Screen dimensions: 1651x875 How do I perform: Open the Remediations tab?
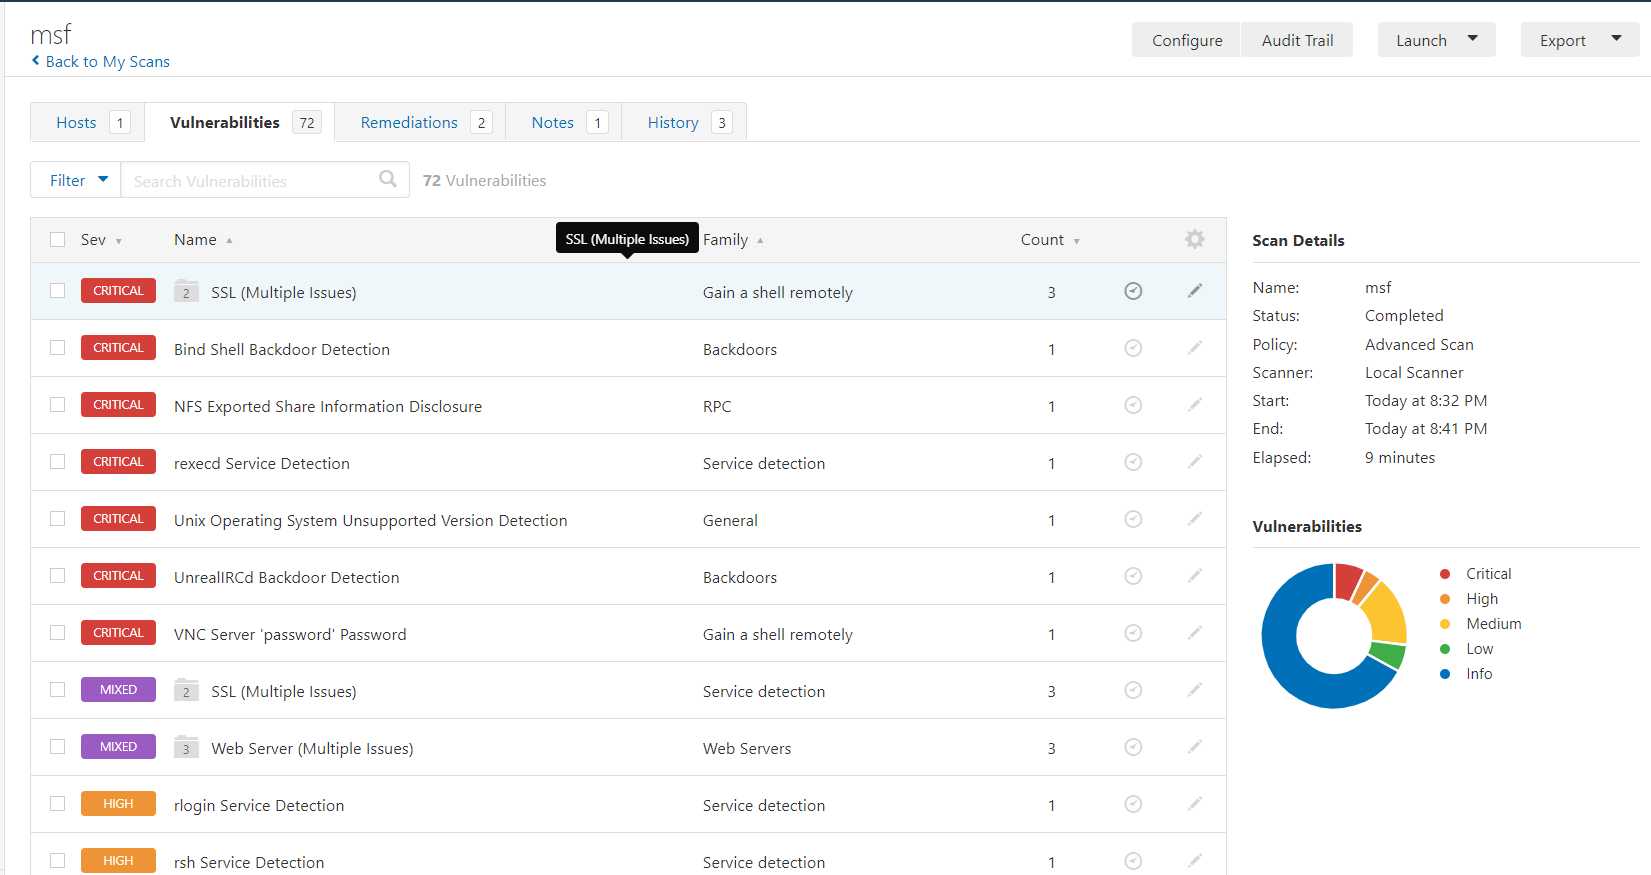pyautogui.click(x=420, y=122)
